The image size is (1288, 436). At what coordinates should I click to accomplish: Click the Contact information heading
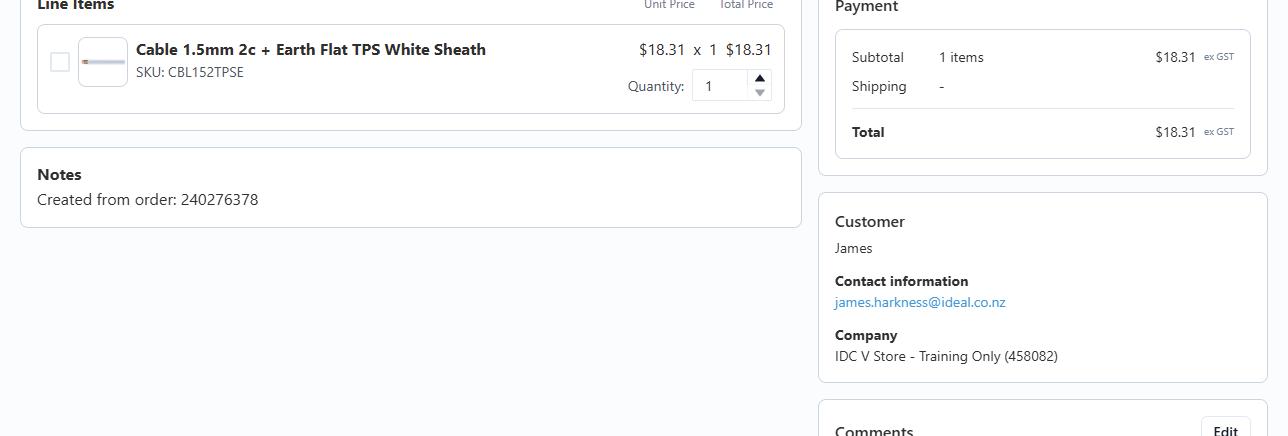tap(901, 281)
